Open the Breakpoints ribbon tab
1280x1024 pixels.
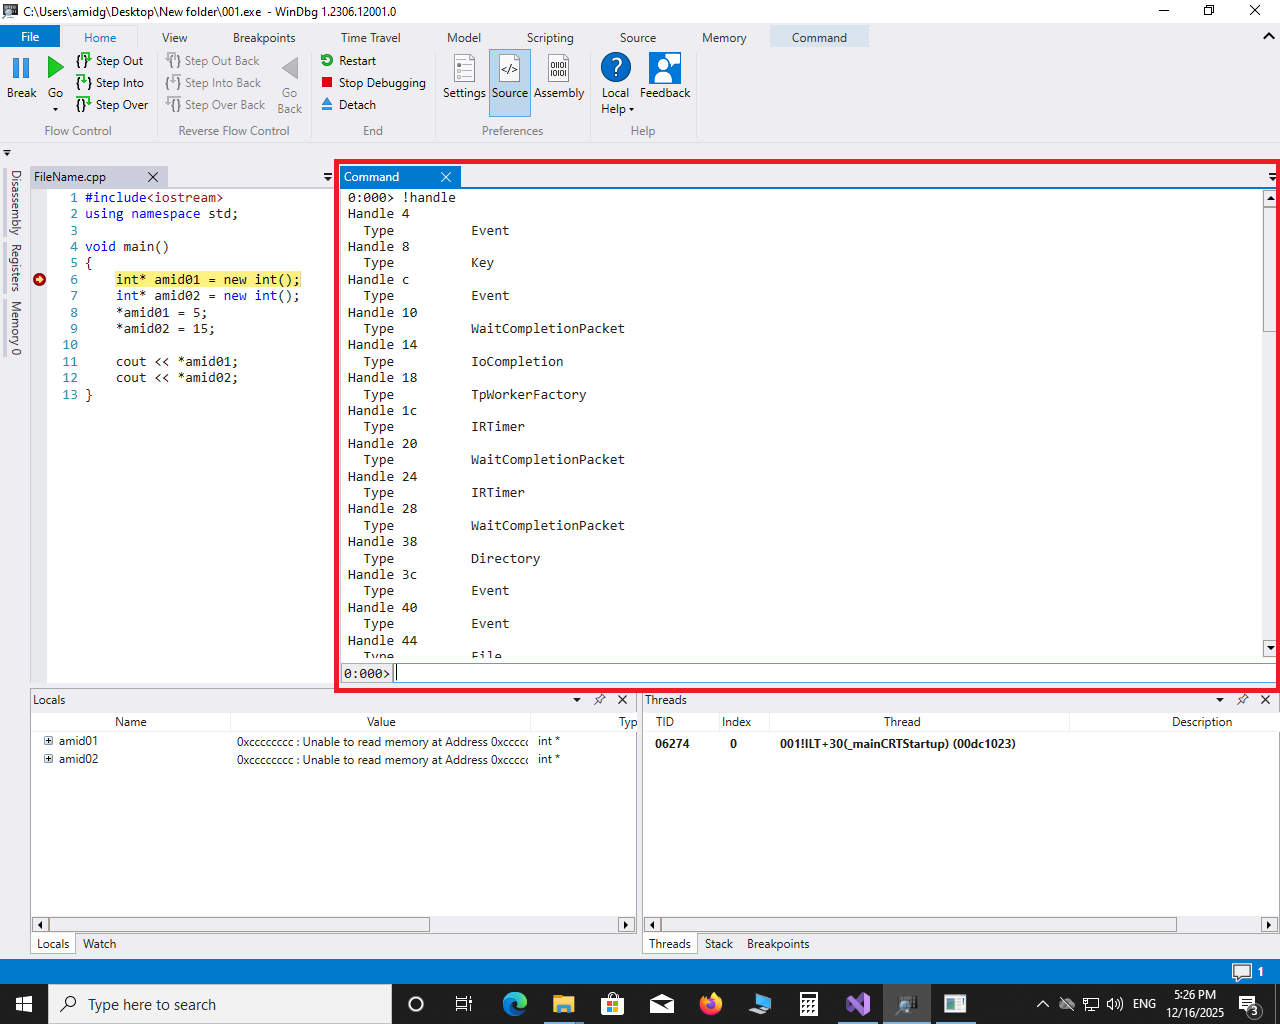(x=264, y=38)
